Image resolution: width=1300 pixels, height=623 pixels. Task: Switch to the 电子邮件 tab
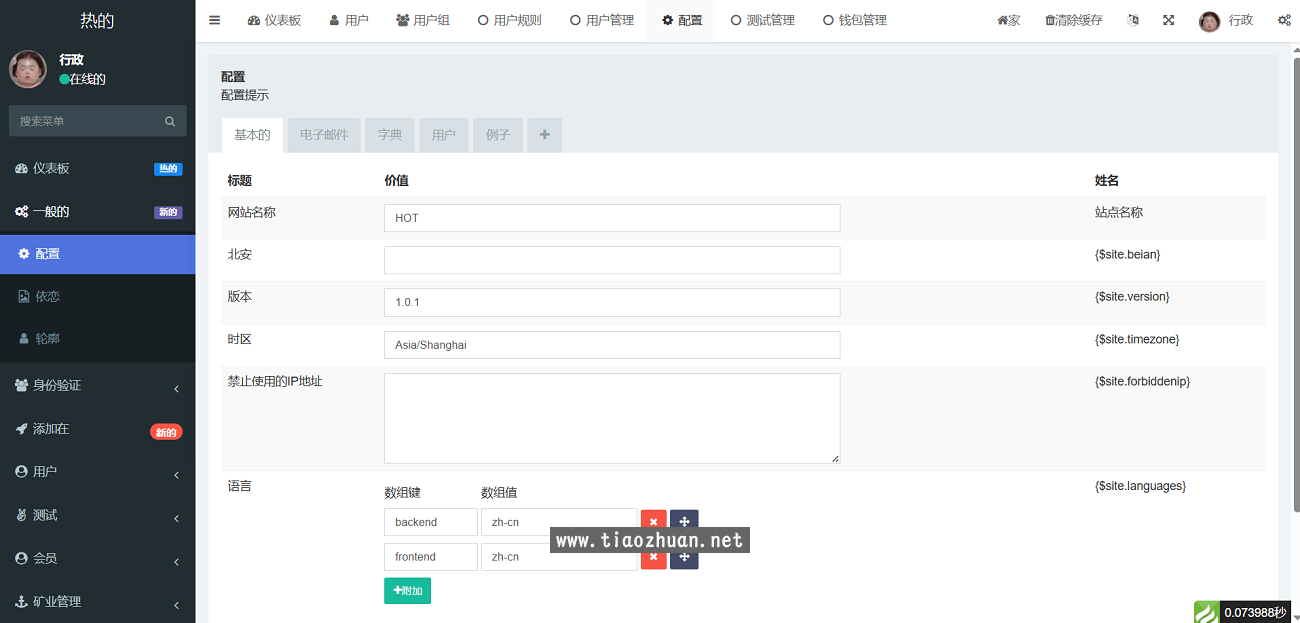(324, 135)
